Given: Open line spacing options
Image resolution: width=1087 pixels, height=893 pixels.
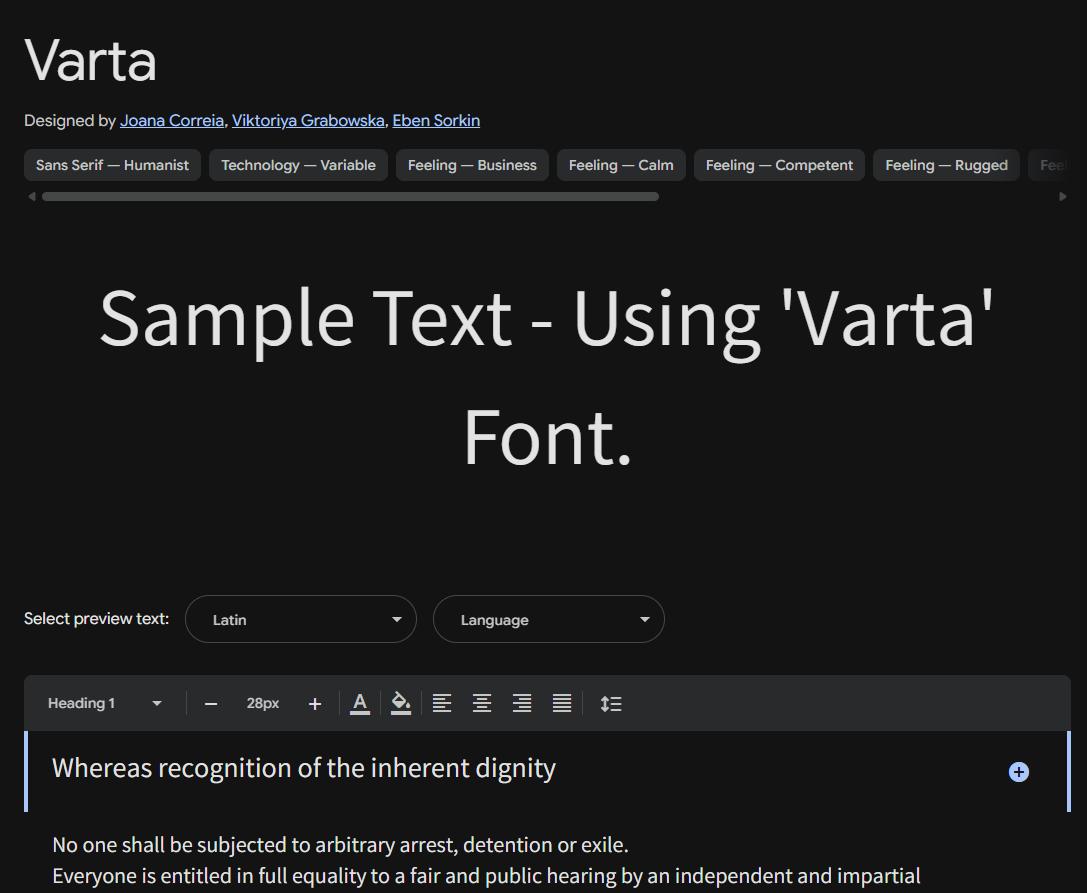Looking at the screenshot, I should (x=611, y=704).
